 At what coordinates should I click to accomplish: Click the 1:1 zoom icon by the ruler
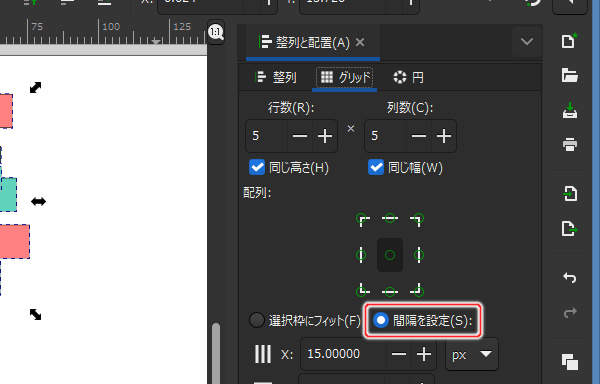[x=216, y=32]
